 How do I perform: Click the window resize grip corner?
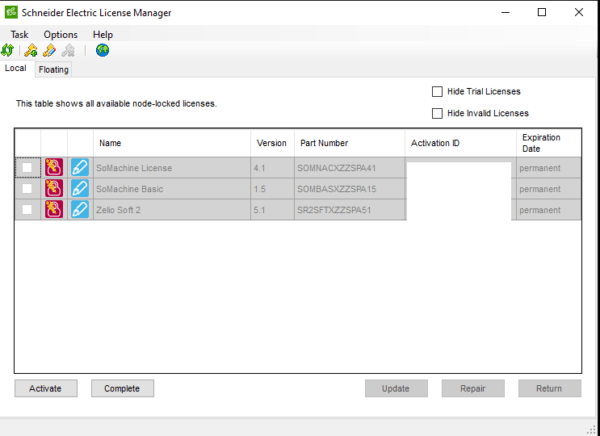pyautogui.click(x=591, y=430)
